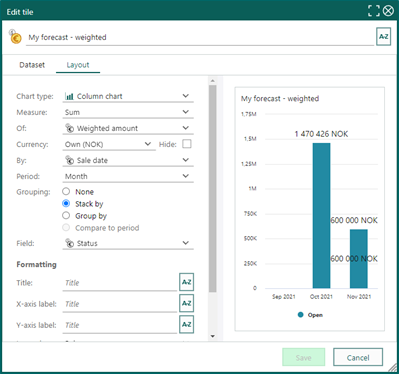Image resolution: width=399 pixels, height=374 pixels.
Task: Click the dialog resize grip corner
Action: click(393, 367)
